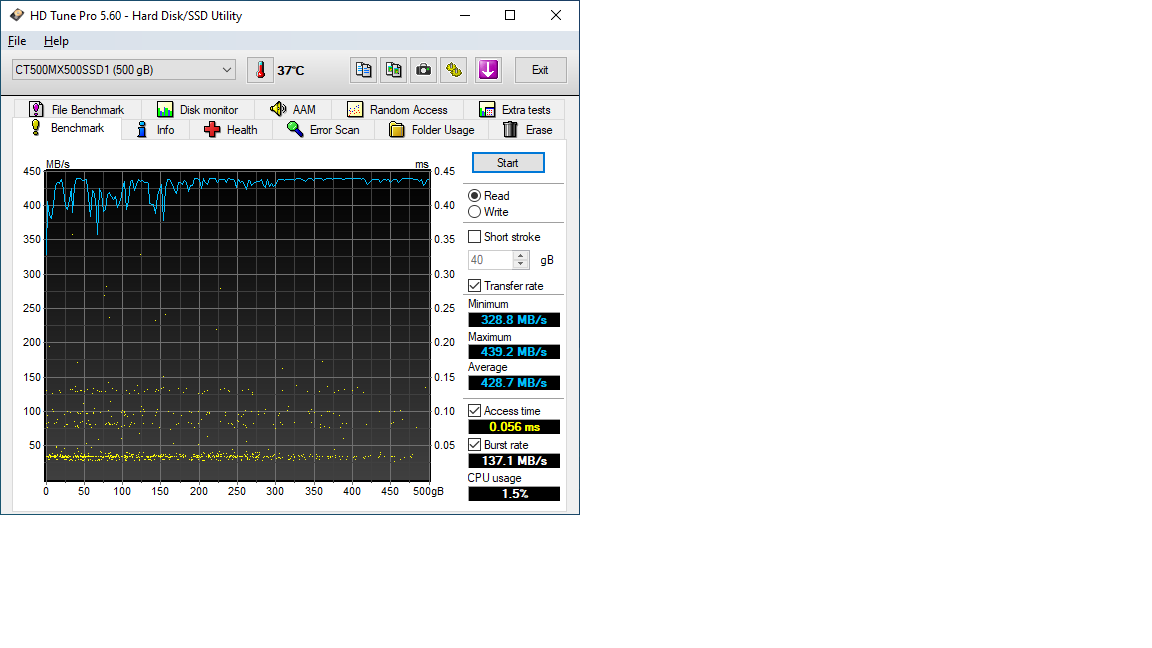
Task: Open the Health tab
Action: coord(231,130)
